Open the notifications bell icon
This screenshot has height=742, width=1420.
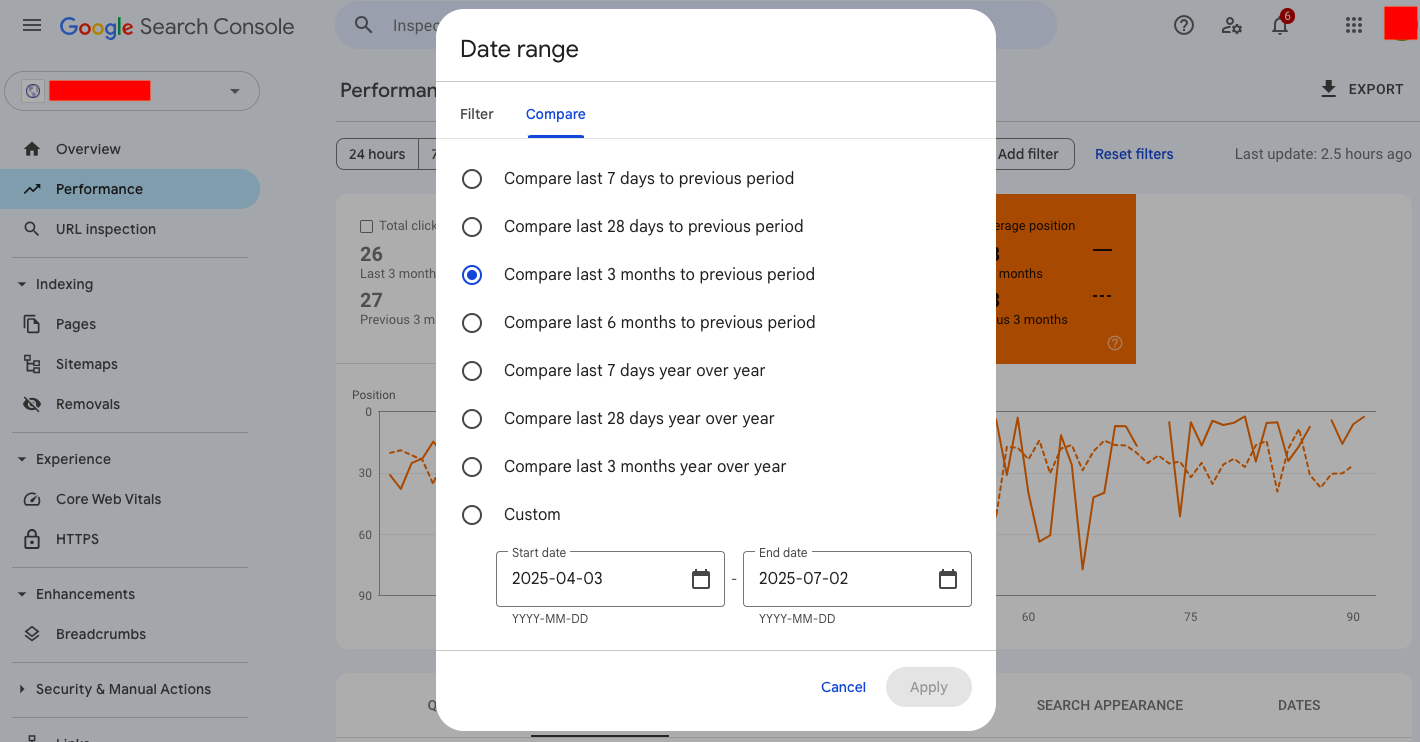tap(1280, 26)
